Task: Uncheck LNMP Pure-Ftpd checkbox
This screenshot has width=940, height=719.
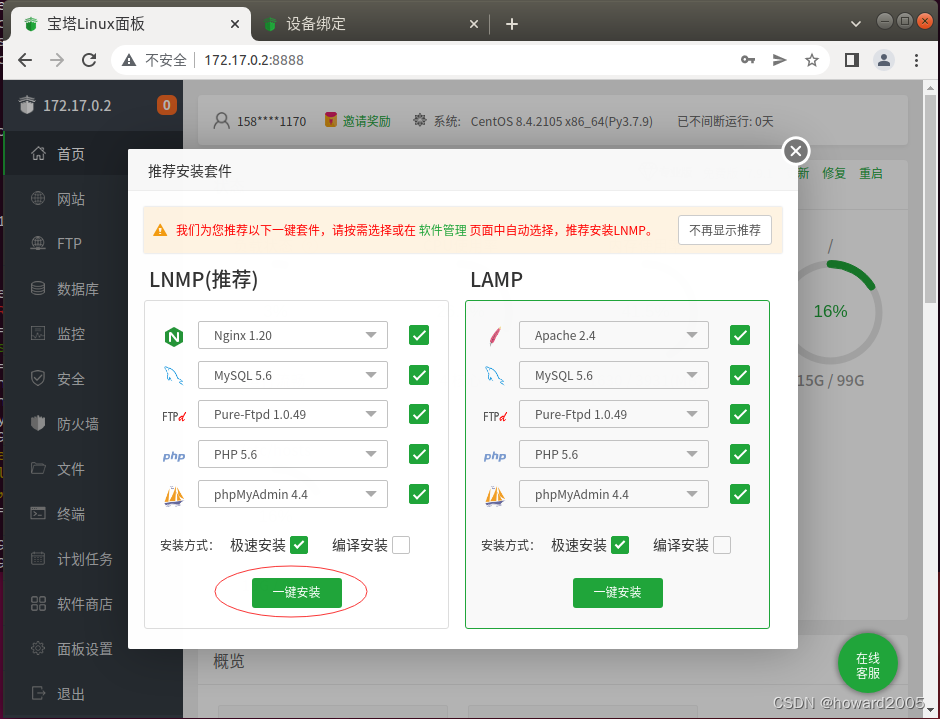Action: pos(418,414)
